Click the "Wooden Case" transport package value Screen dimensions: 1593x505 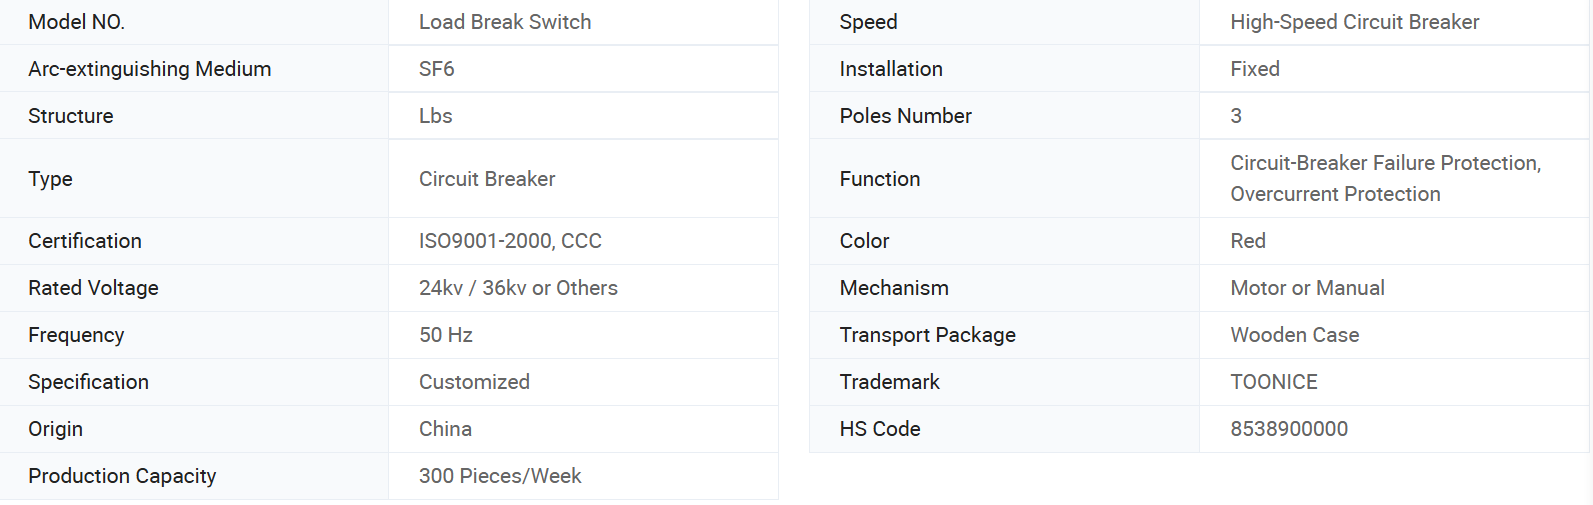[1294, 335]
